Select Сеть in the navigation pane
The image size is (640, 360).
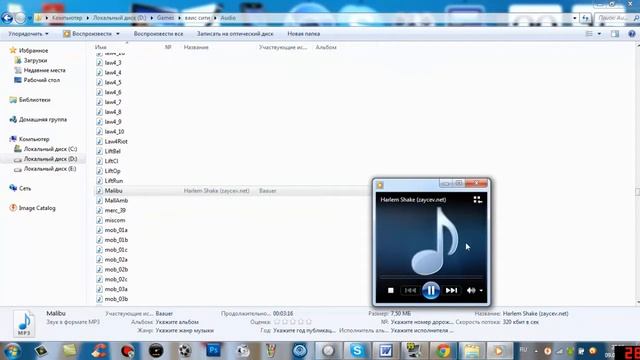click(25, 188)
